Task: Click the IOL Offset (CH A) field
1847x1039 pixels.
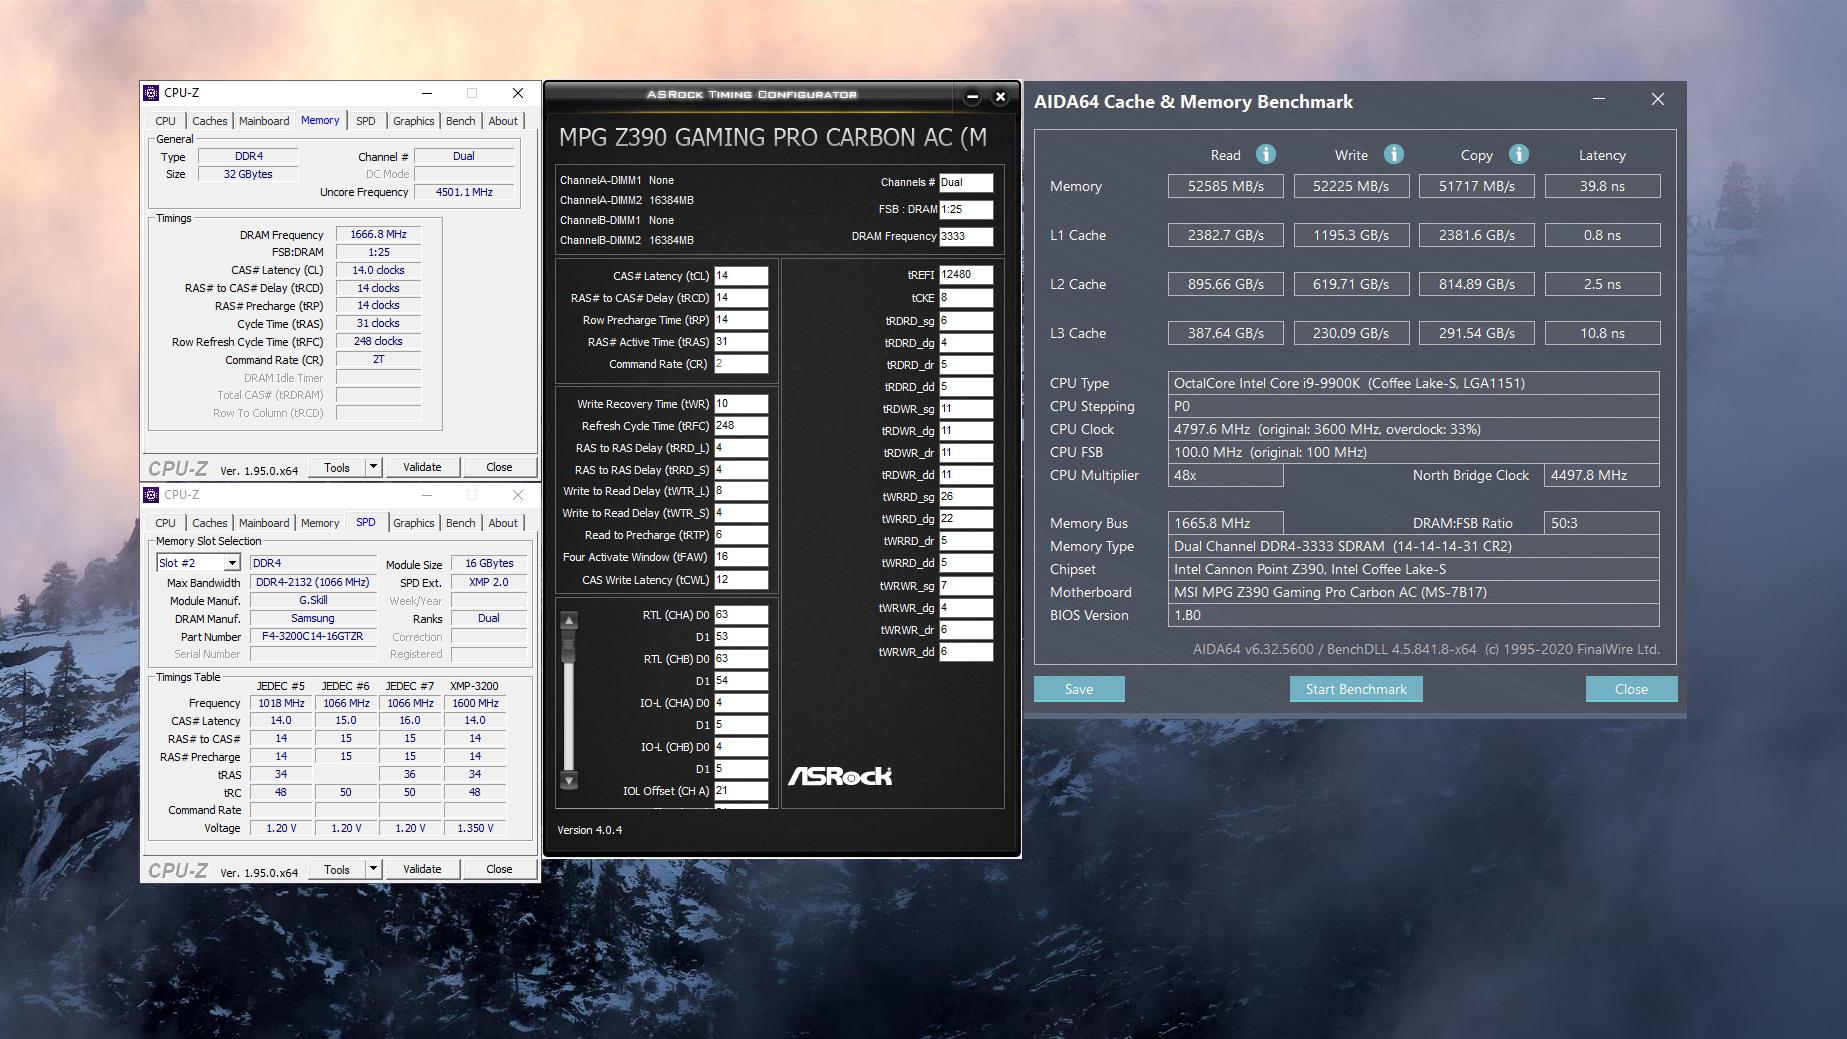Action: pos(741,791)
